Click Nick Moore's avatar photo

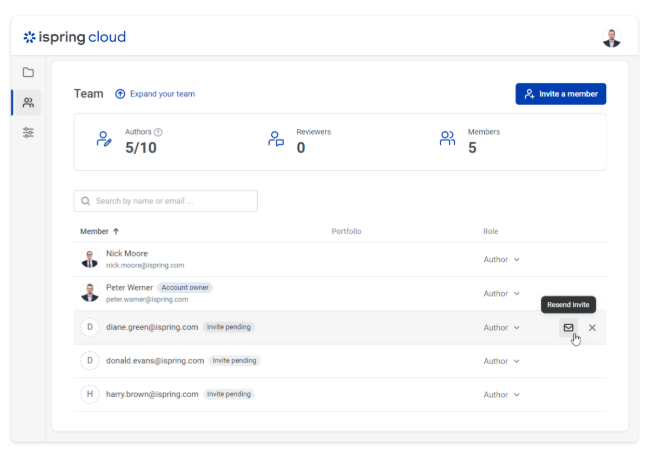click(90, 259)
